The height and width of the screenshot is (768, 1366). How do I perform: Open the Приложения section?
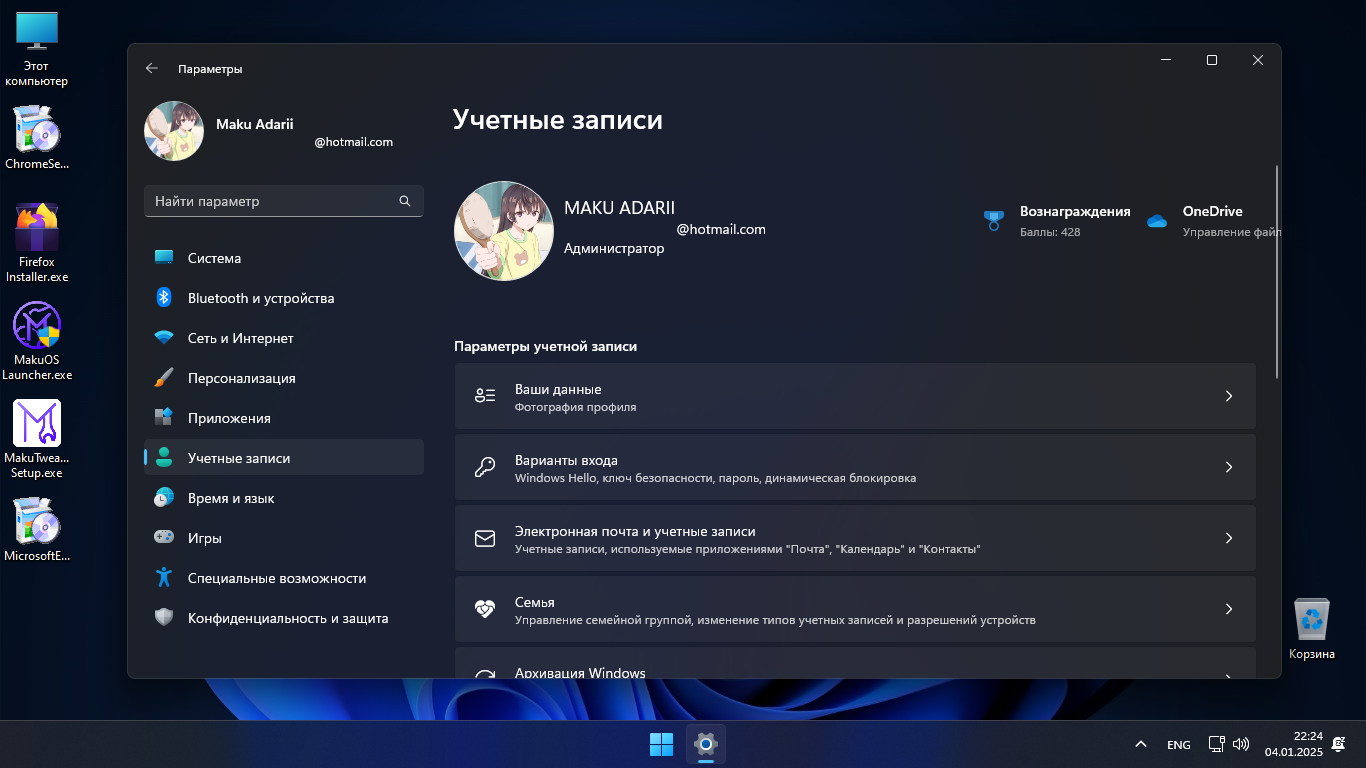pyautogui.click(x=284, y=418)
